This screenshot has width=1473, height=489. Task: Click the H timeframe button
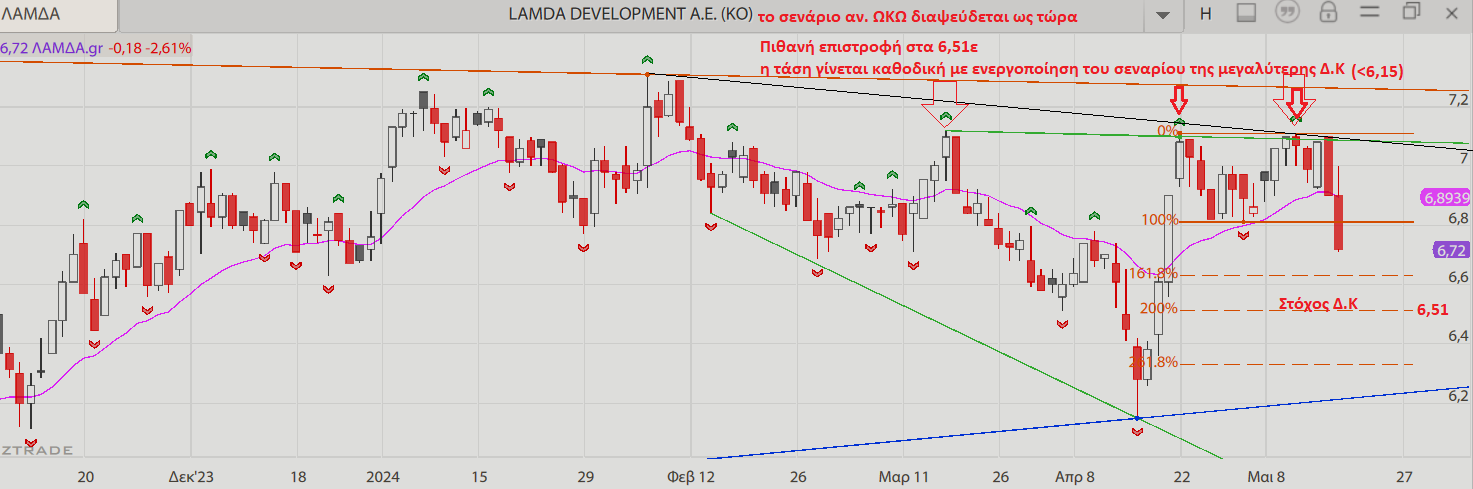[1205, 14]
